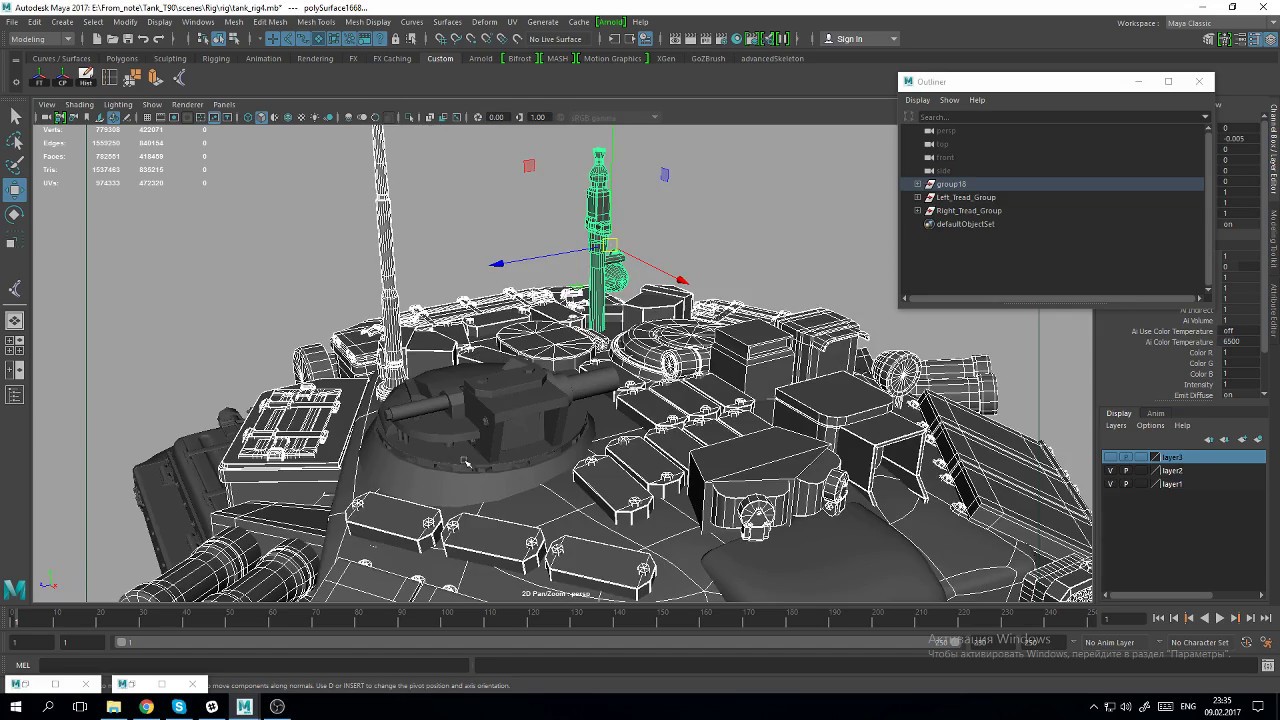Redo action in status line
This screenshot has width=1280, height=720.
click(159, 39)
